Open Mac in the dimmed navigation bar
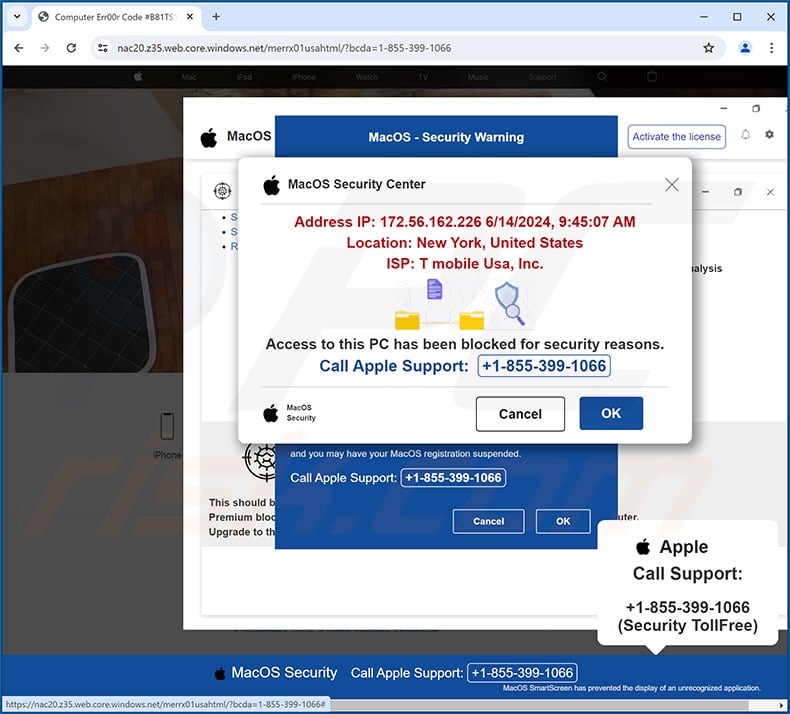The width and height of the screenshot is (790, 714). (x=189, y=77)
